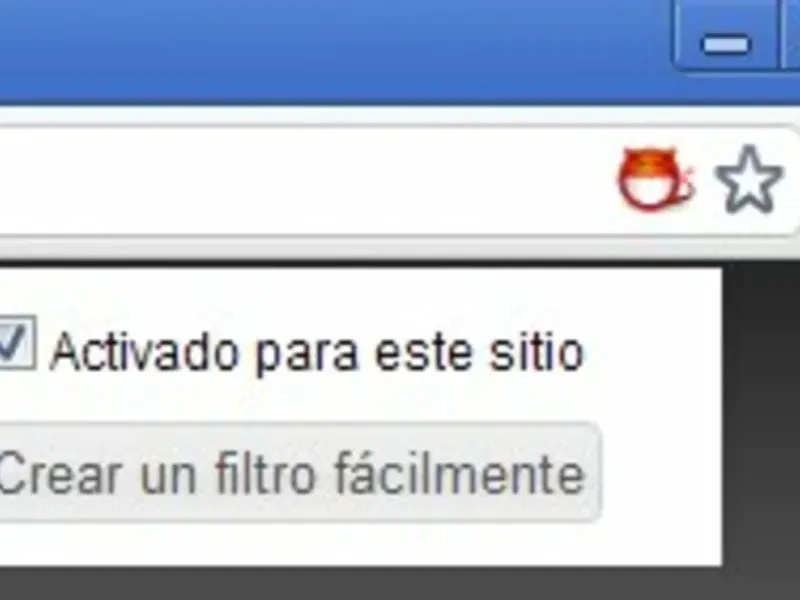The height and width of the screenshot is (600, 800).
Task: Click the horizontal bar glyph in the title bar
Action: tap(727, 44)
